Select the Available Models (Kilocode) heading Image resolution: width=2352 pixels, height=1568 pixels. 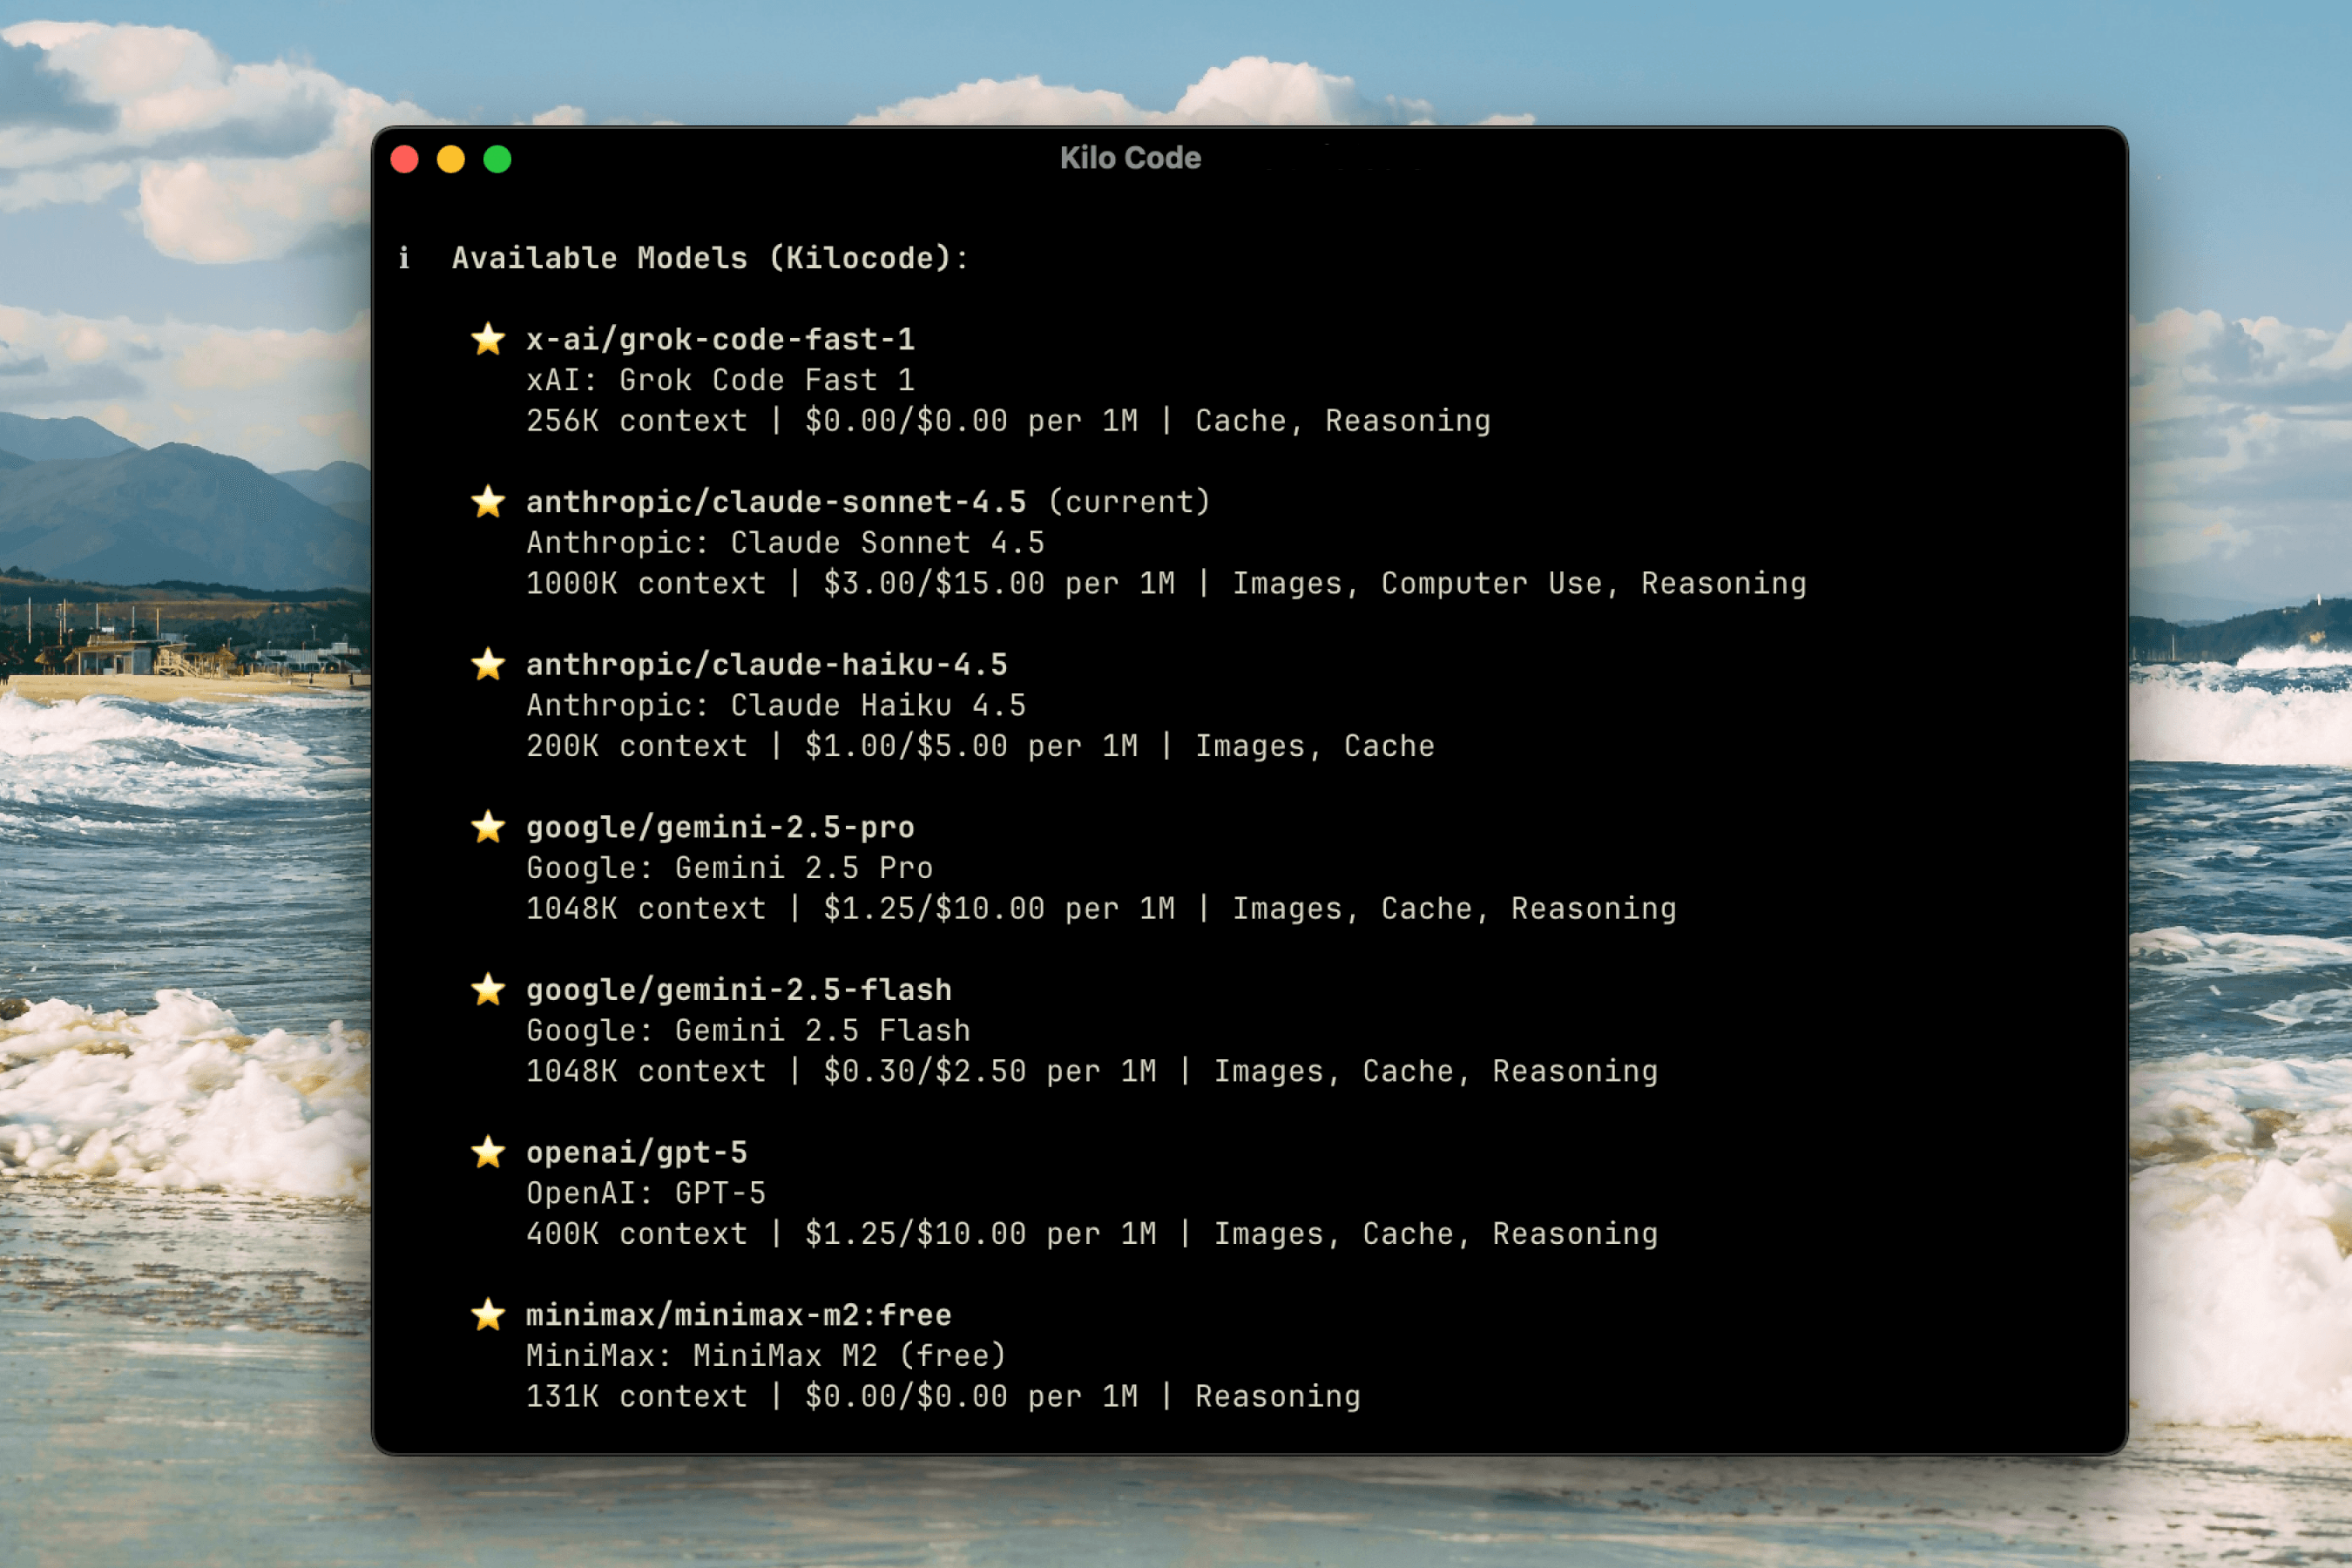(x=709, y=257)
